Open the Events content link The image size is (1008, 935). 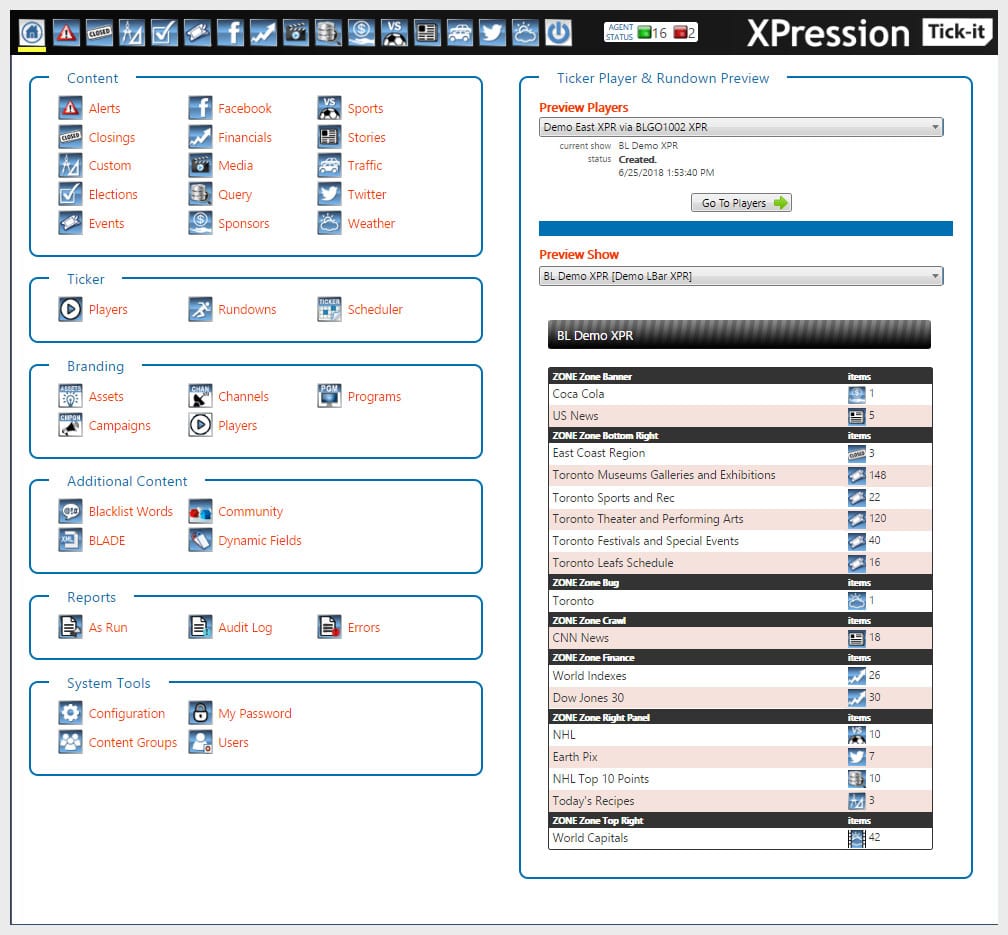(107, 224)
